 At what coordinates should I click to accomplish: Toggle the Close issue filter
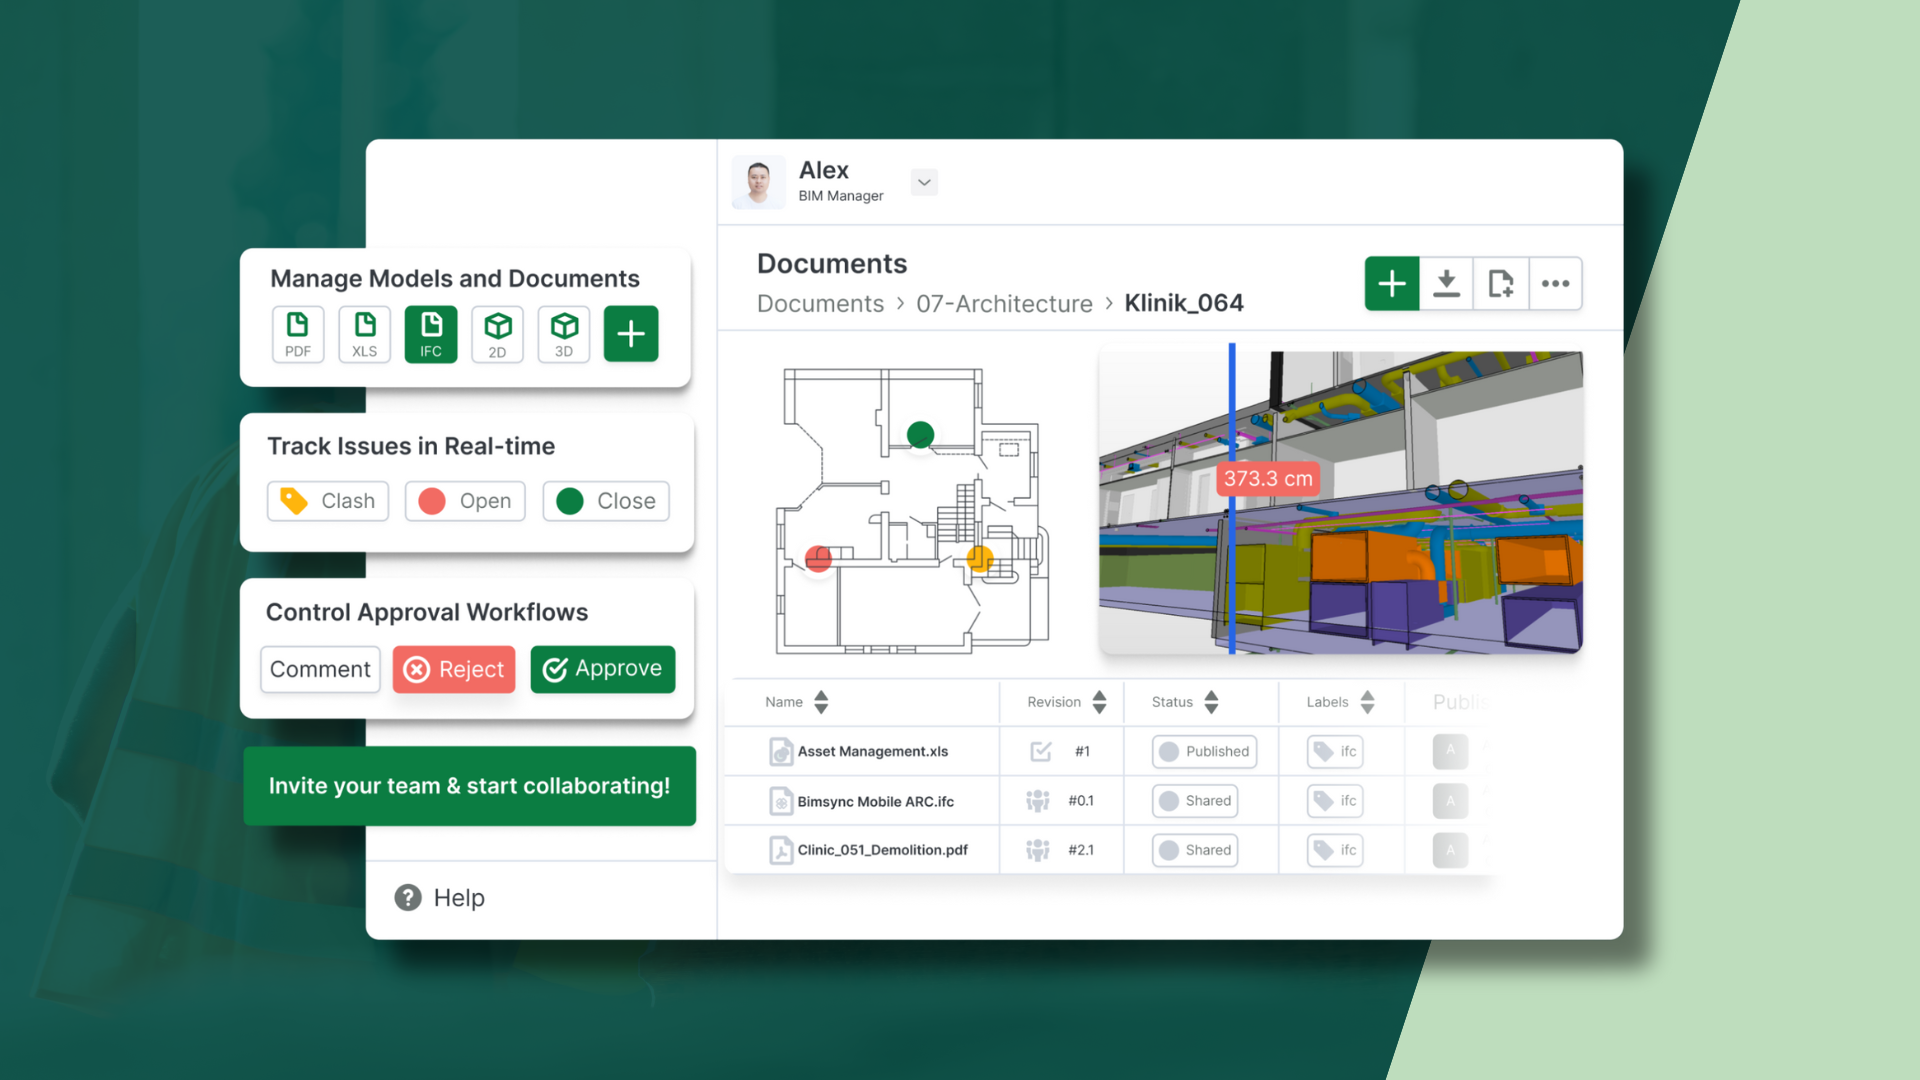(x=606, y=501)
